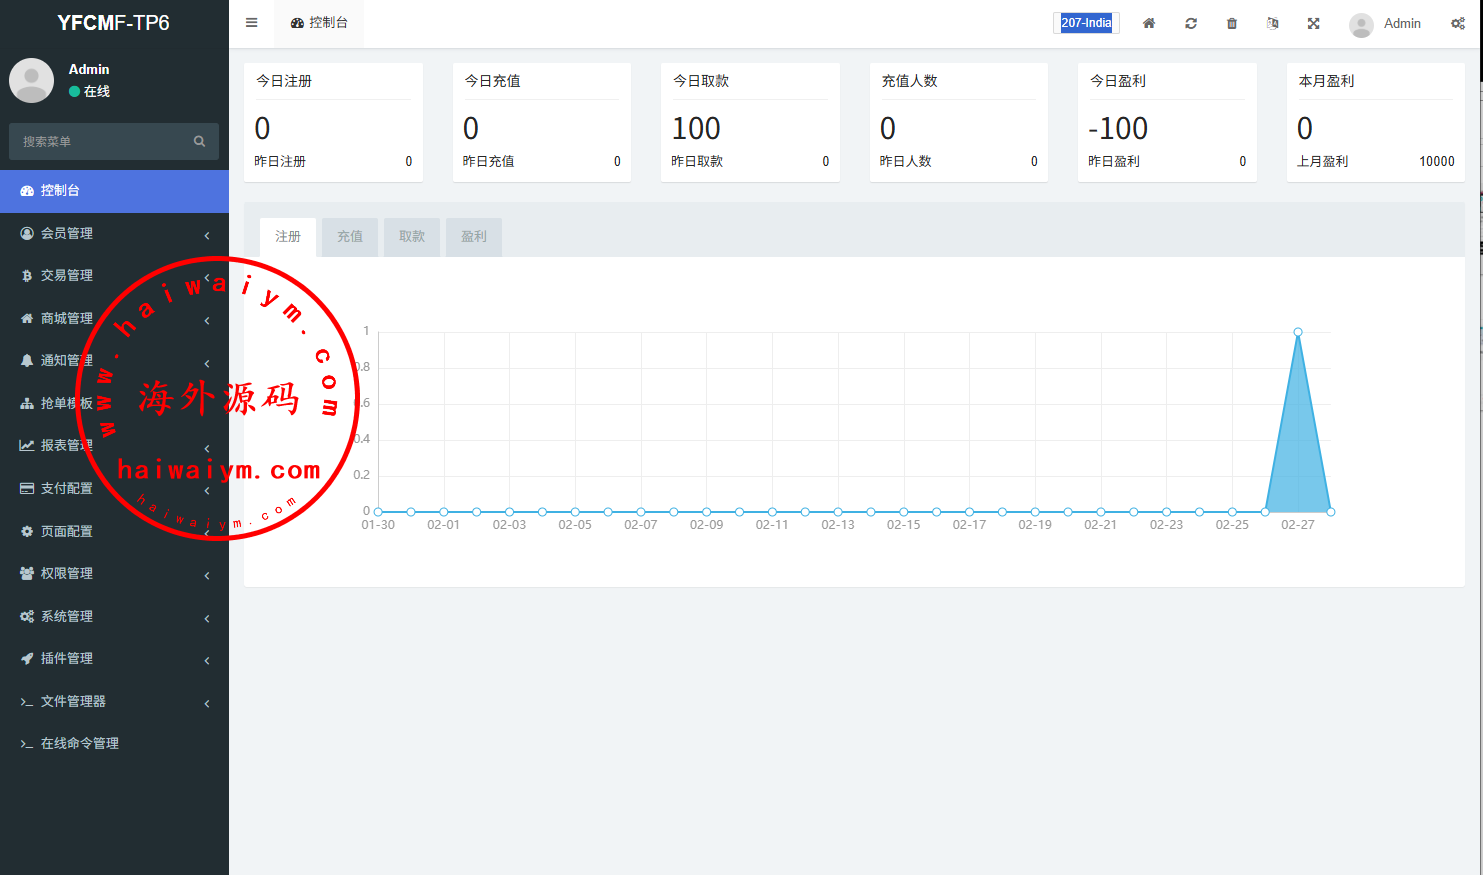Expand the 会员管理 sidebar menu
This screenshot has height=875, width=1483.
point(114,233)
